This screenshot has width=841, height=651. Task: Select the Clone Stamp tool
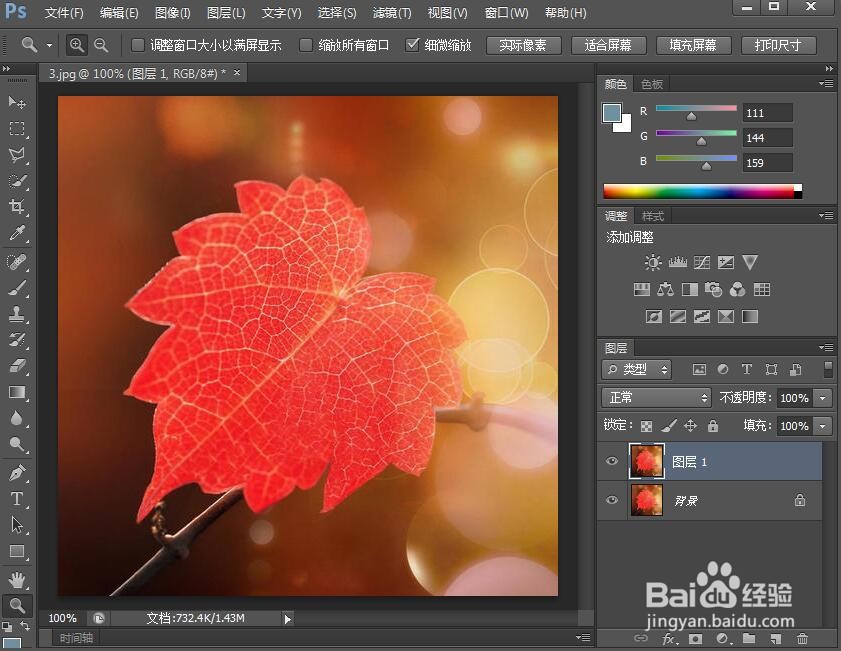[x=17, y=314]
